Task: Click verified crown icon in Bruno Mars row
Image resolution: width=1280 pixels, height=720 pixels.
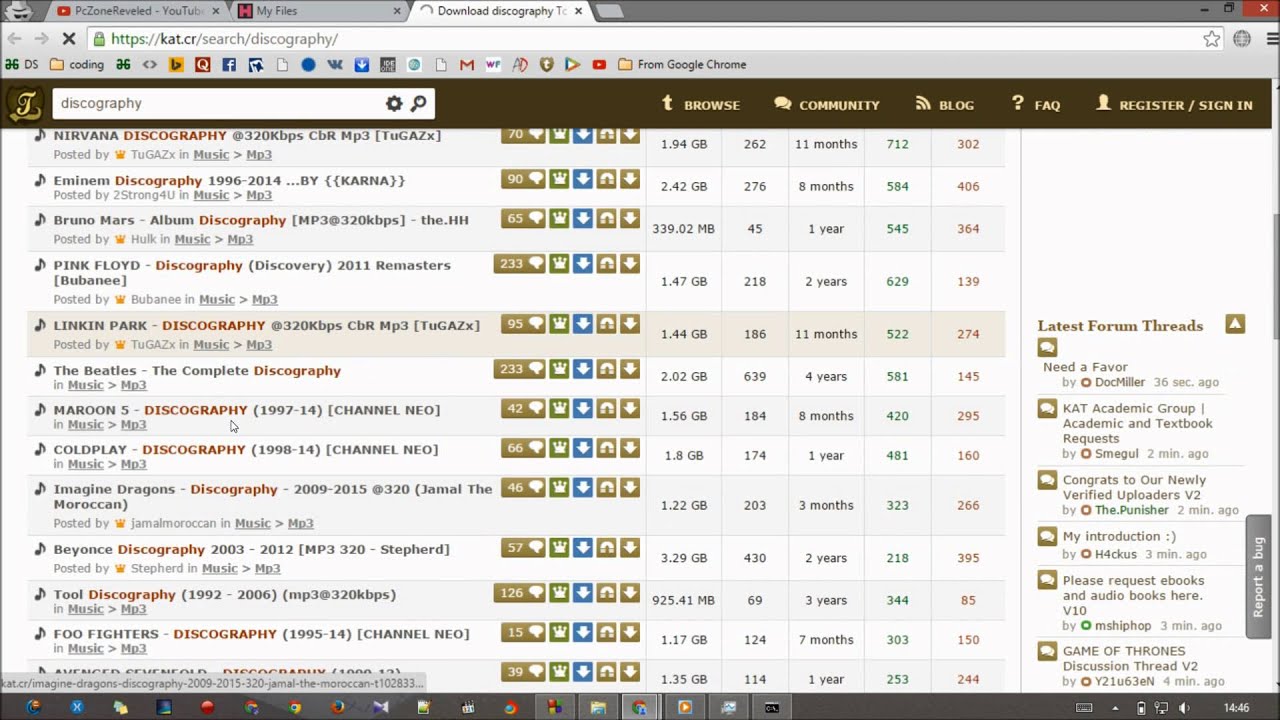Action: click(559, 218)
